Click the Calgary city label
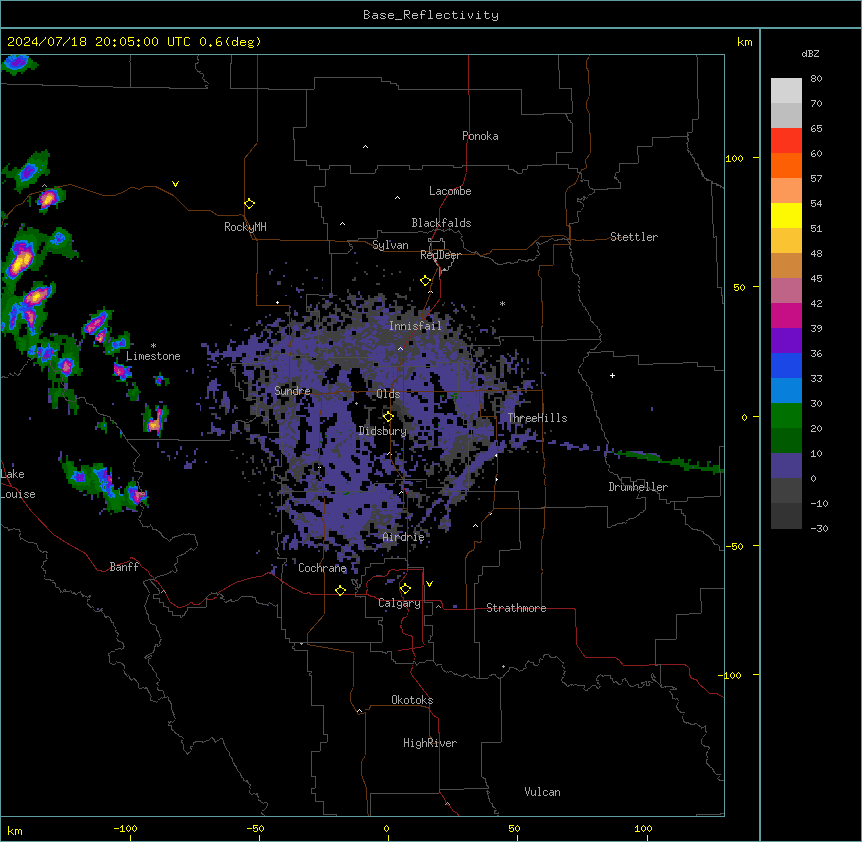 click(x=399, y=603)
